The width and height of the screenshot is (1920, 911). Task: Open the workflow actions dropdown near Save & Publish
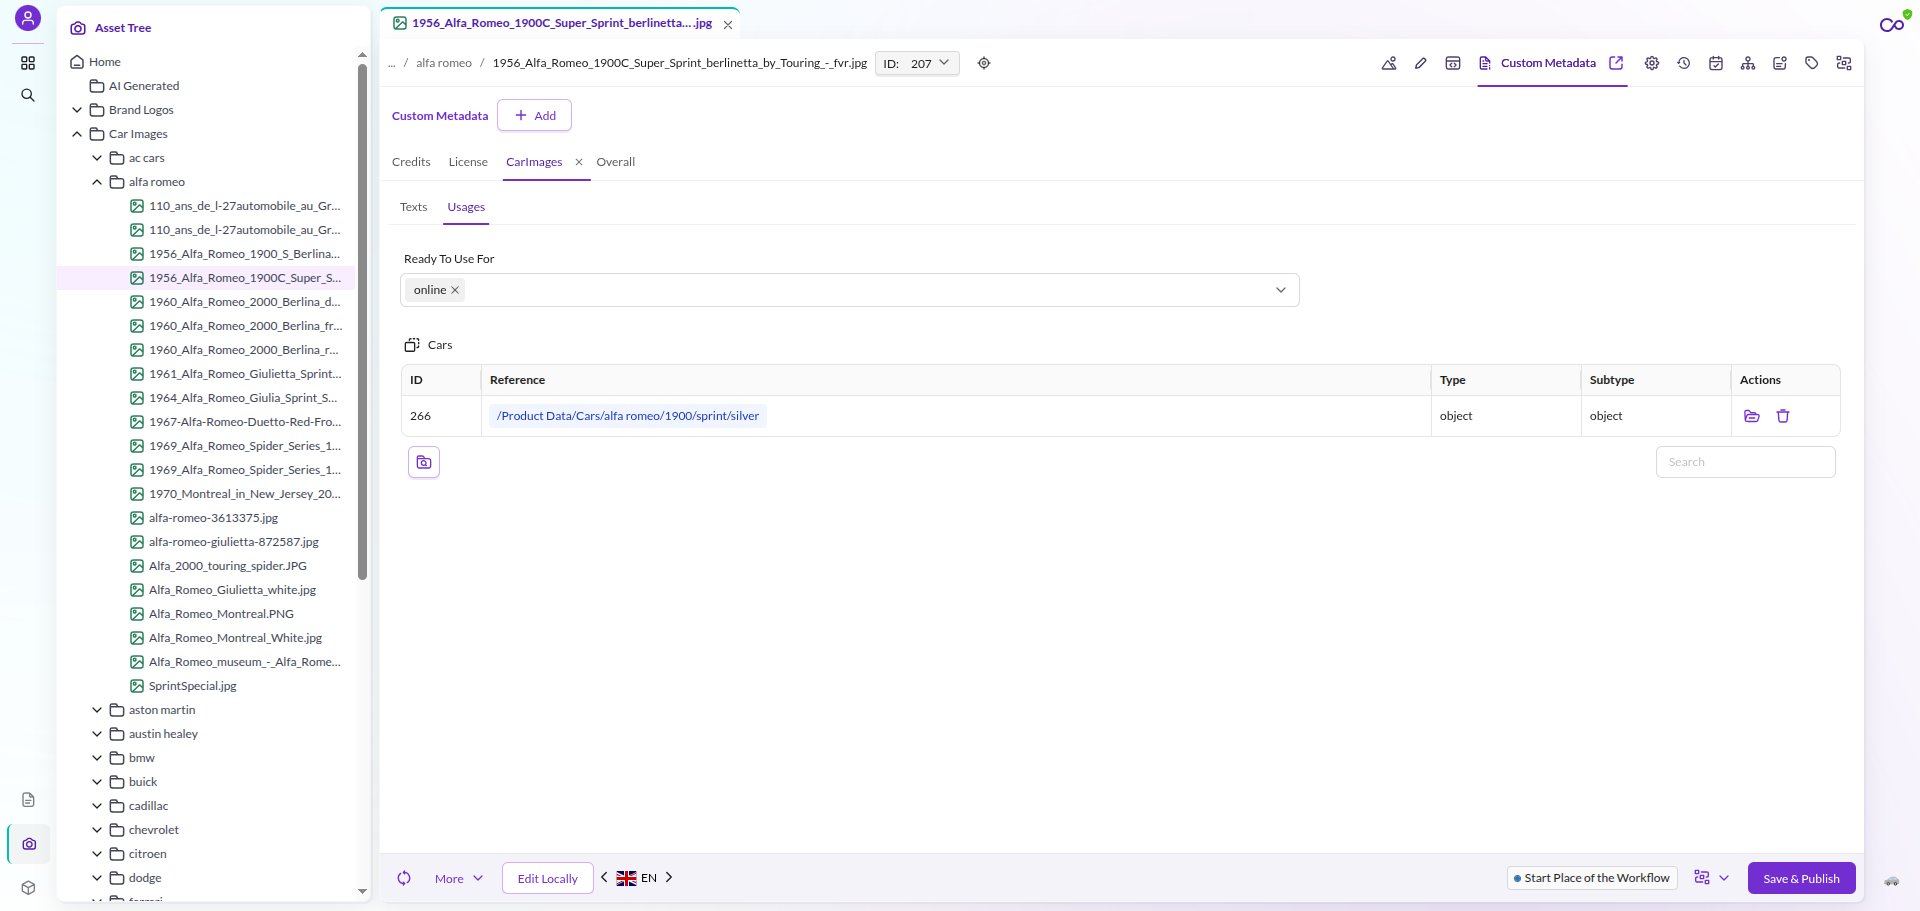click(1724, 878)
